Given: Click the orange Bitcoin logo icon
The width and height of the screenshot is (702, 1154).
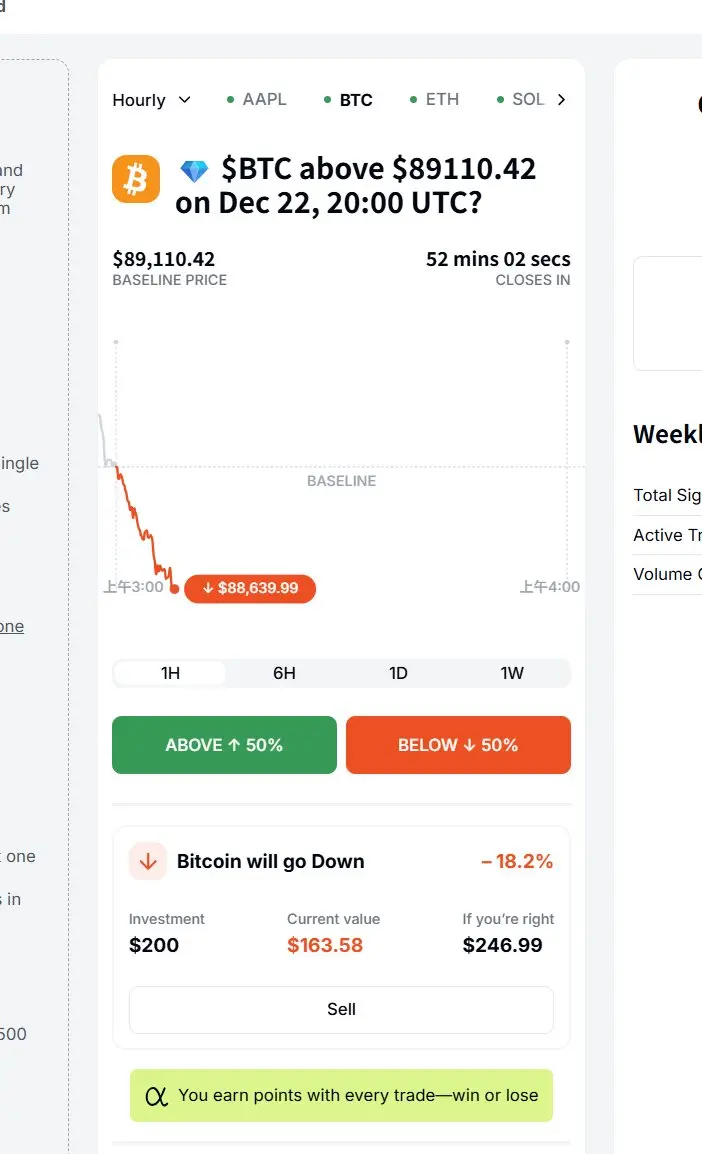Looking at the screenshot, I should click(x=136, y=179).
